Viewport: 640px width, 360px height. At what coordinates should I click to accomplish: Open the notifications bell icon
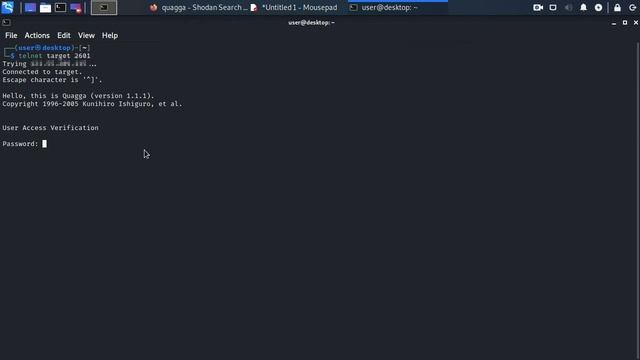pyautogui.click(x=583, y=7)
